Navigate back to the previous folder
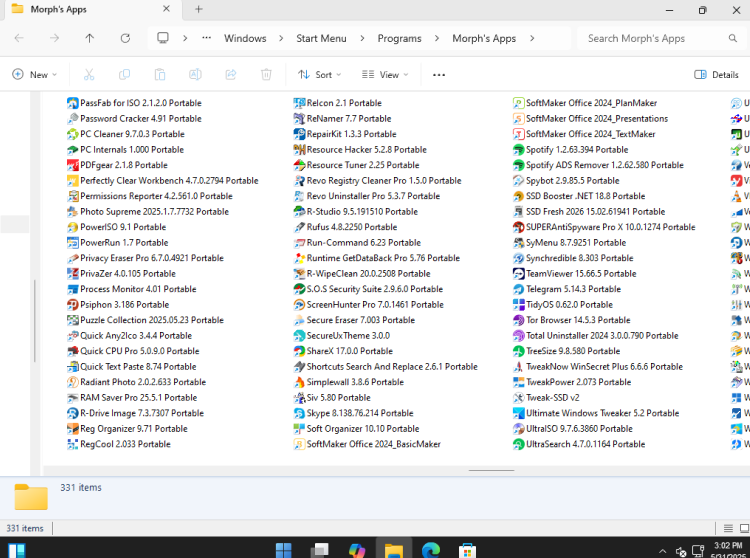 pos(19,38)
